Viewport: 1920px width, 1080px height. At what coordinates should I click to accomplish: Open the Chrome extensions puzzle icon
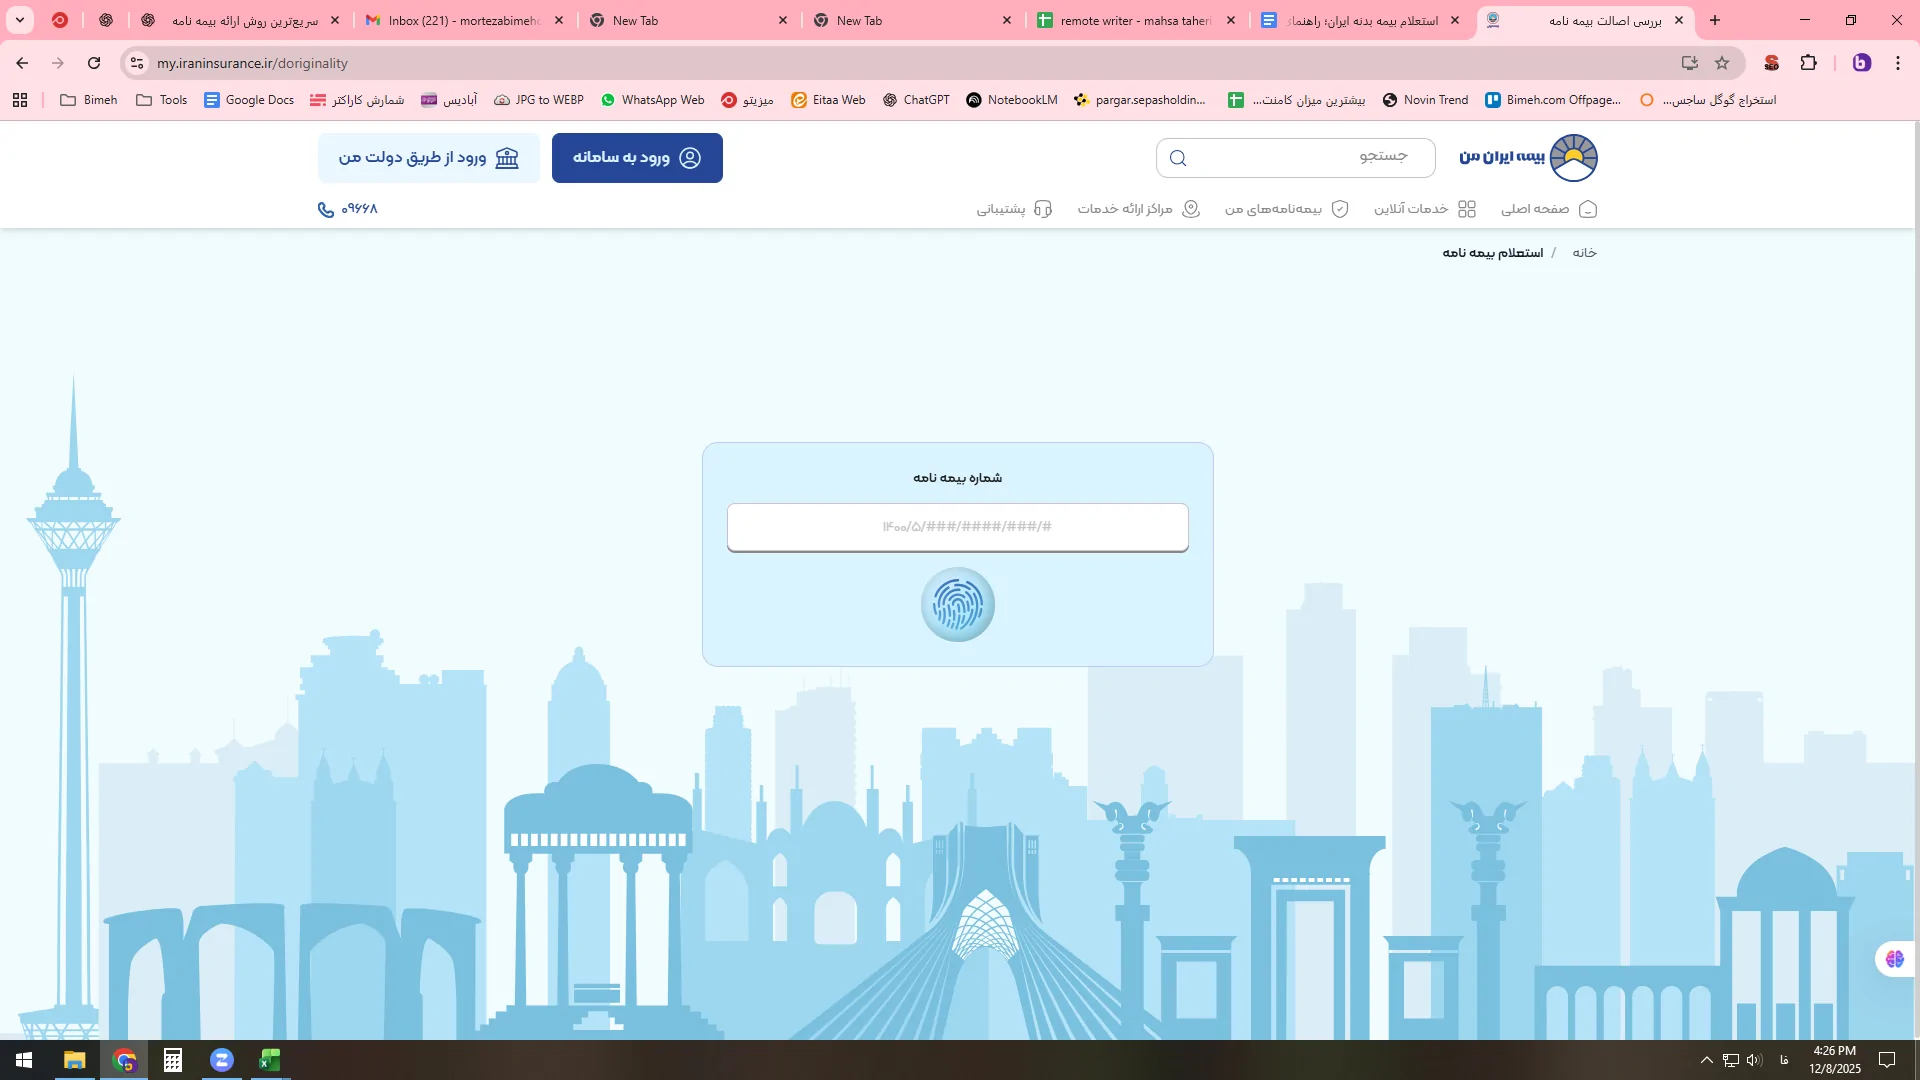pos(1808,63)
